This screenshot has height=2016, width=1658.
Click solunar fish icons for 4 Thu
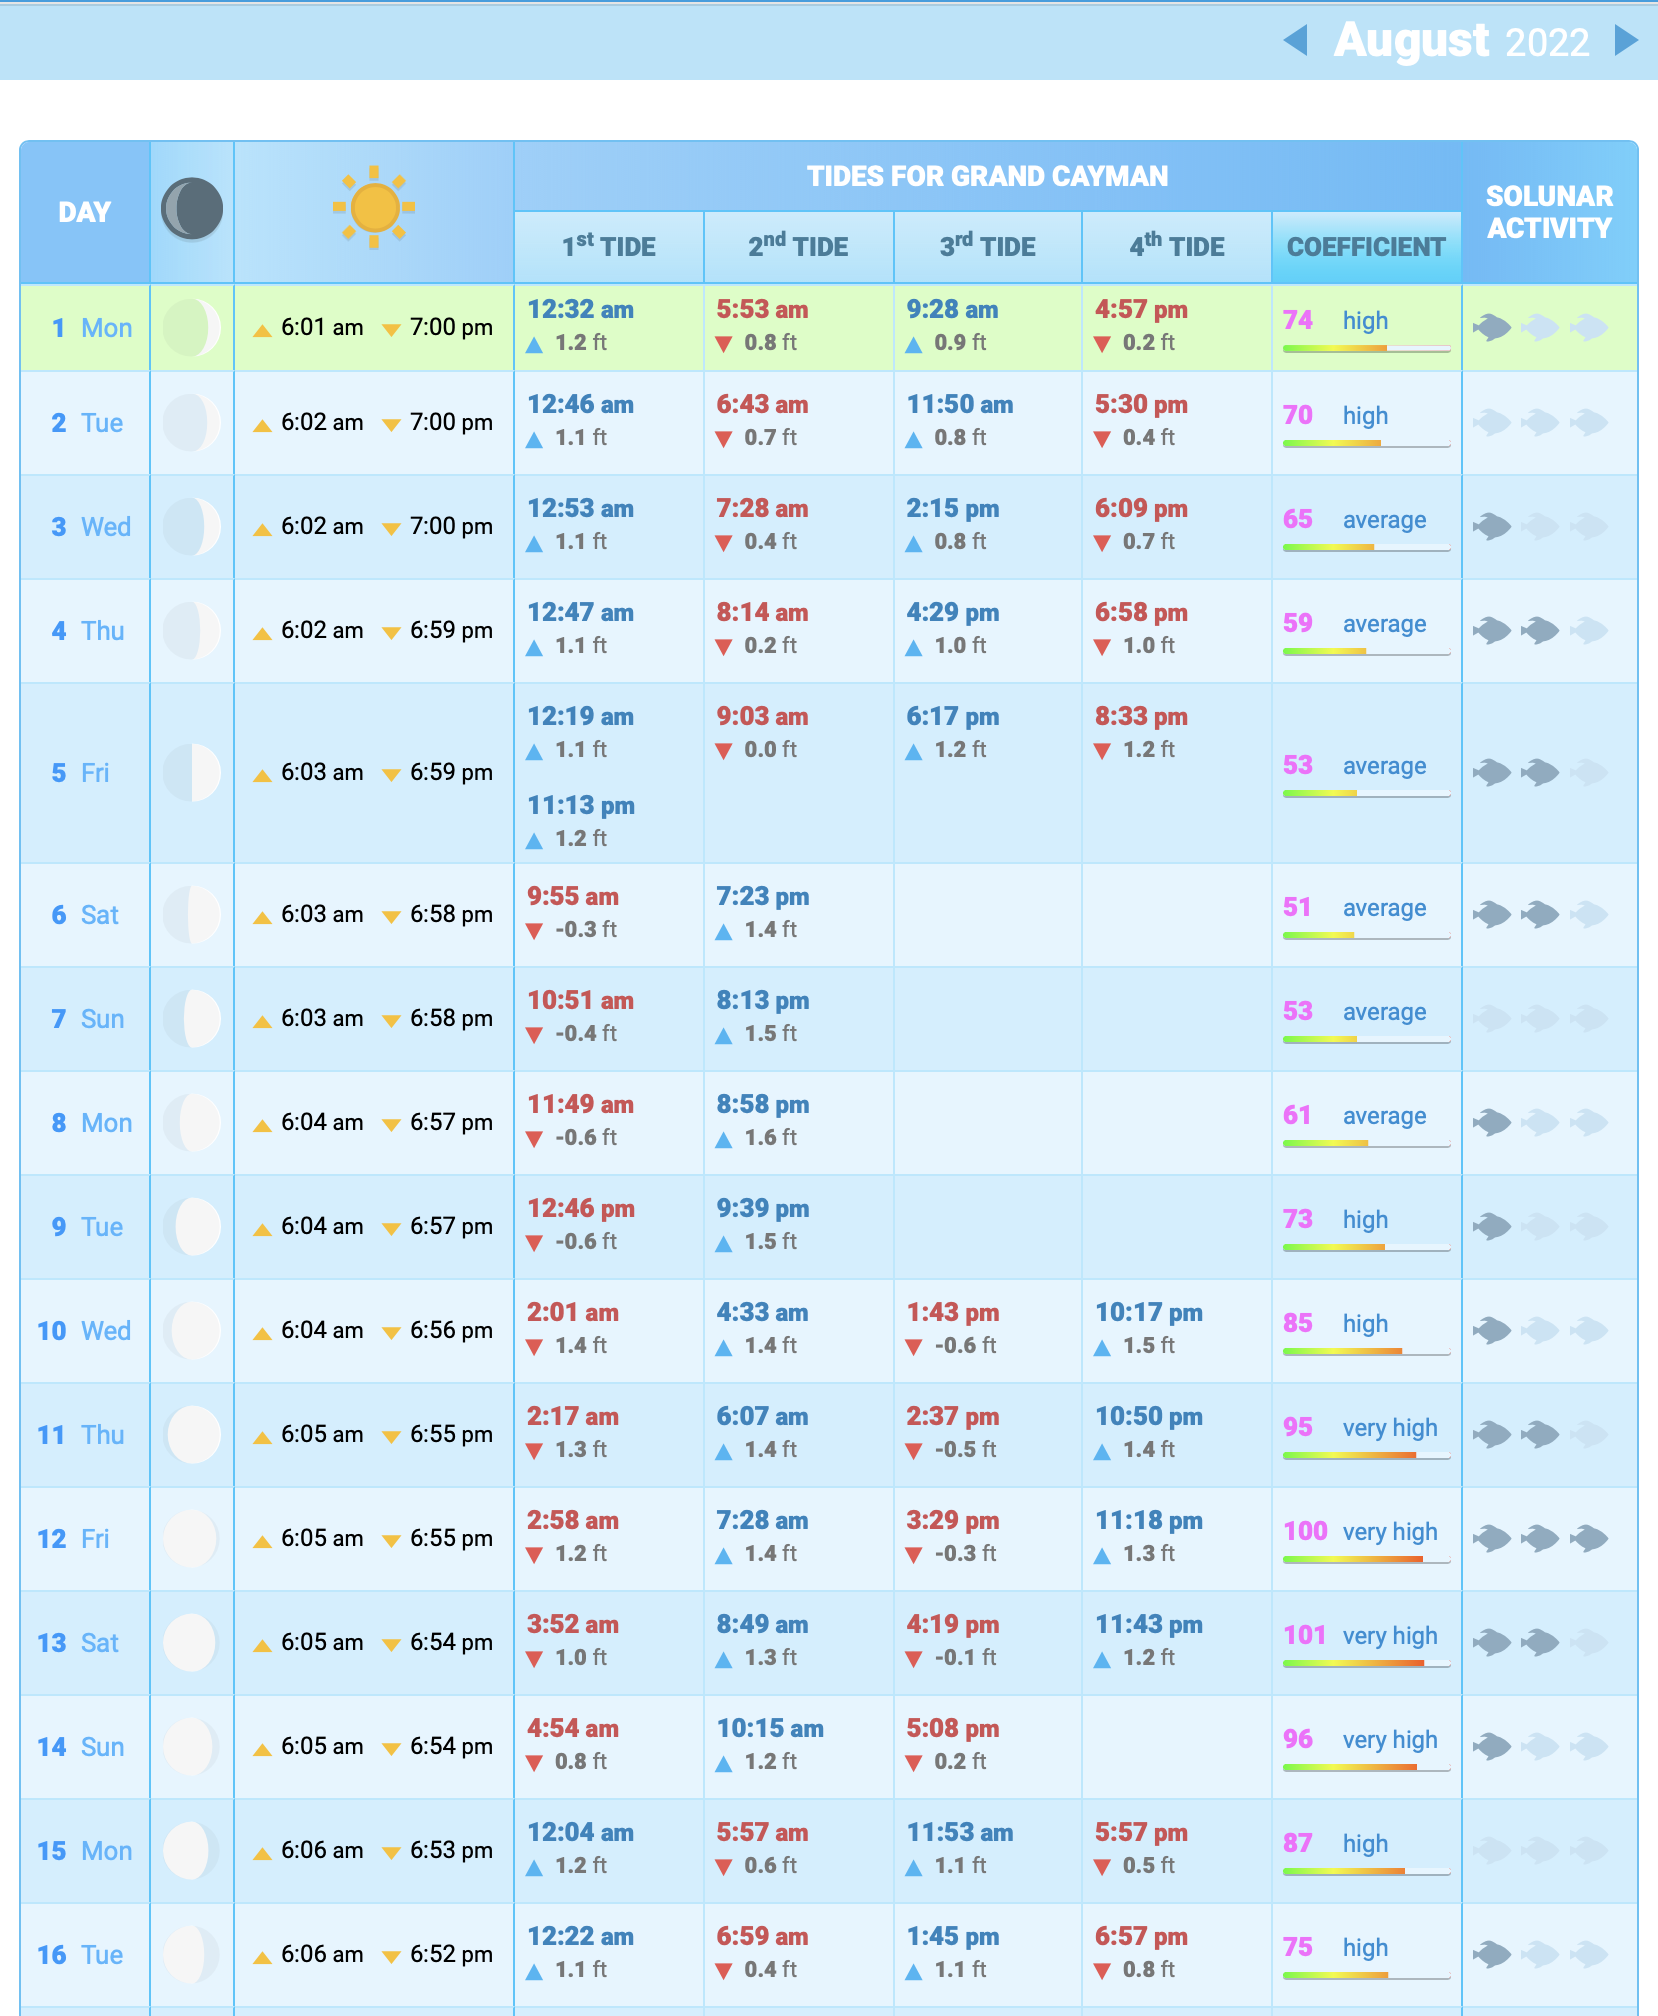pos(1540,630)
